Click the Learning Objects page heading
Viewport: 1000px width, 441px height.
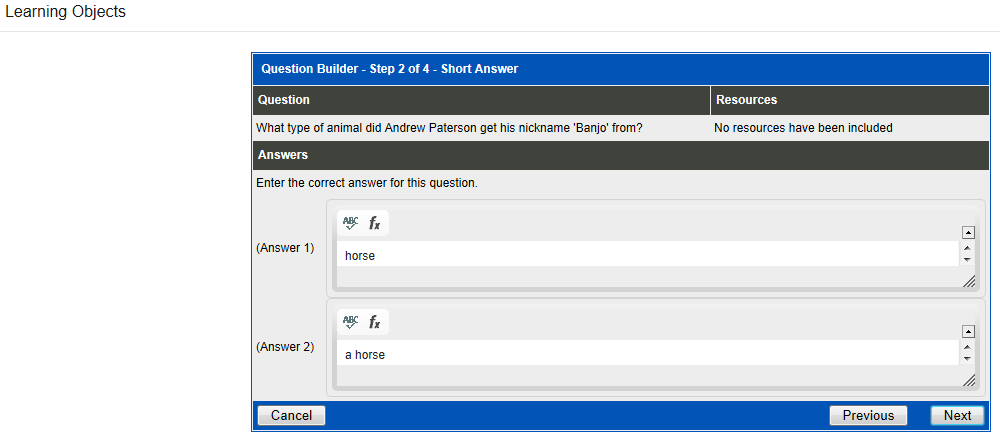pyautogui.click(x=66, y=12)
